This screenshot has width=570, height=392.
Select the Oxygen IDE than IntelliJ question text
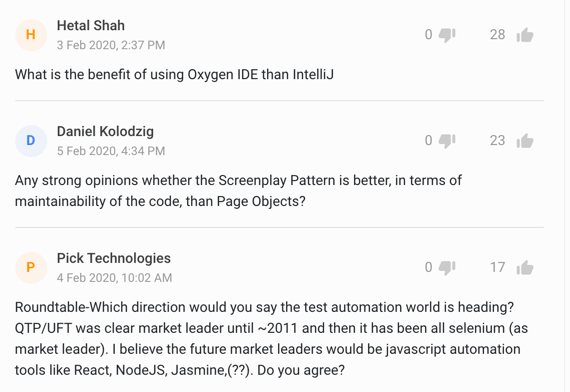(174, 75)
